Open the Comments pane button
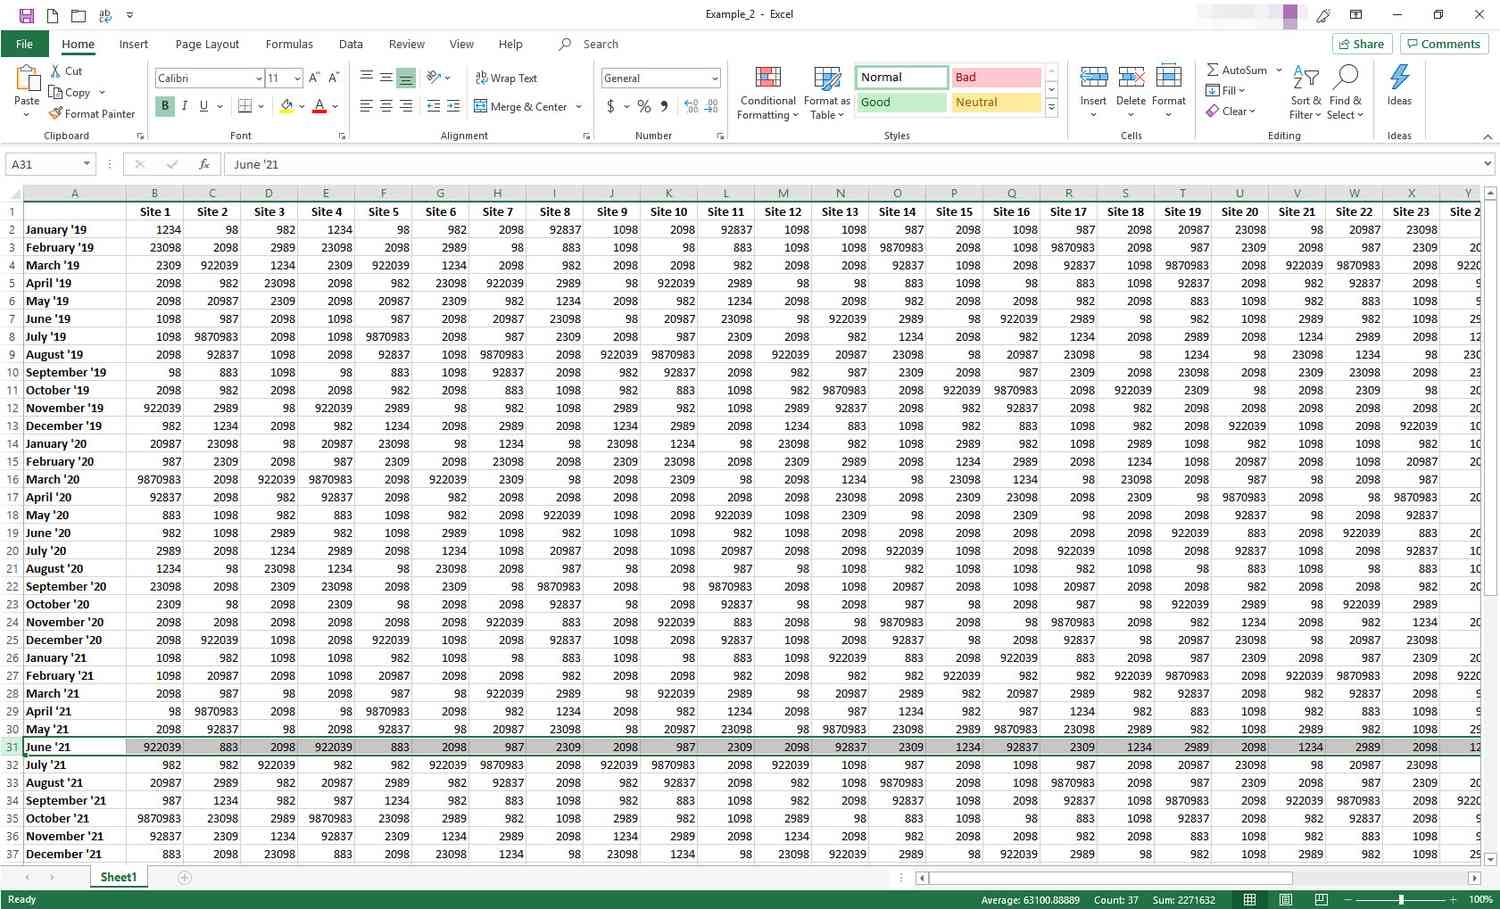Screen dimensions: 1500x909 click(1443, 44)
